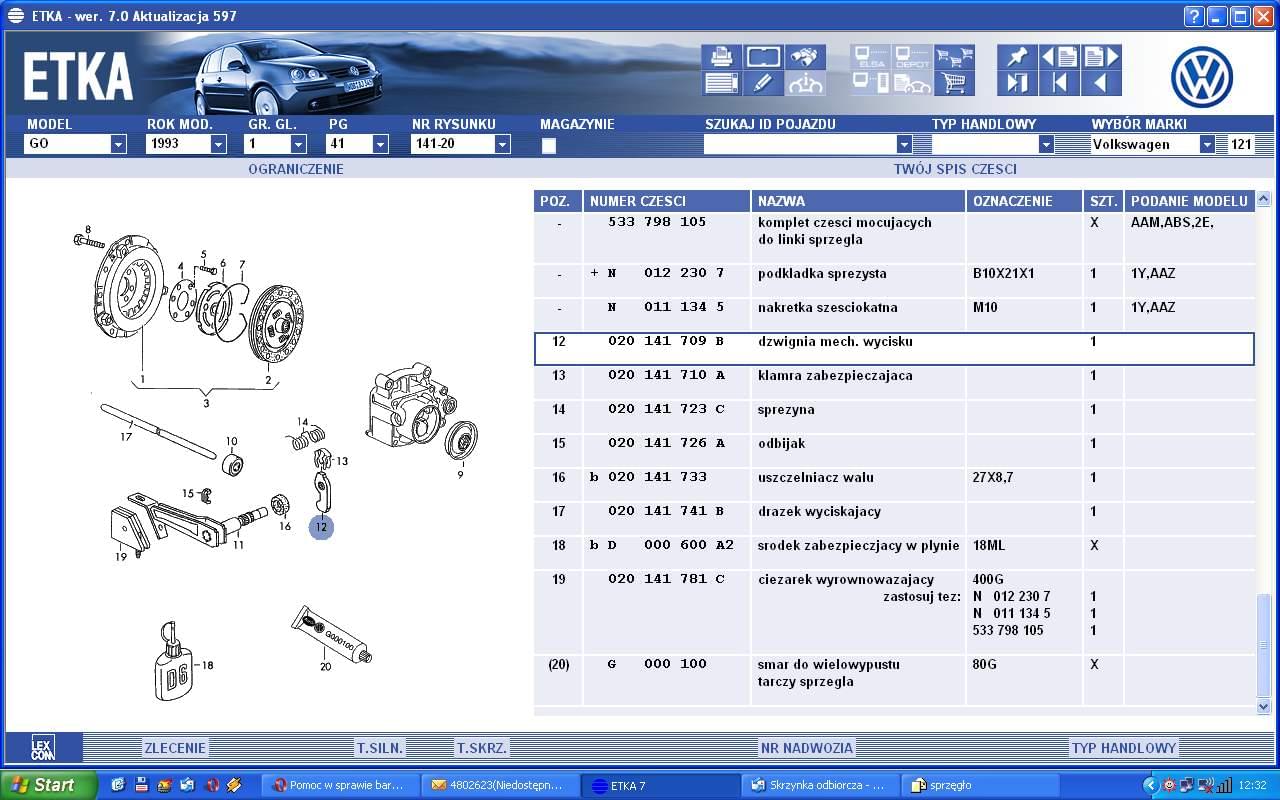Click the parts list lines icon
The height and width of the screenshot is (800, 1280).
(x=722, y=83)
